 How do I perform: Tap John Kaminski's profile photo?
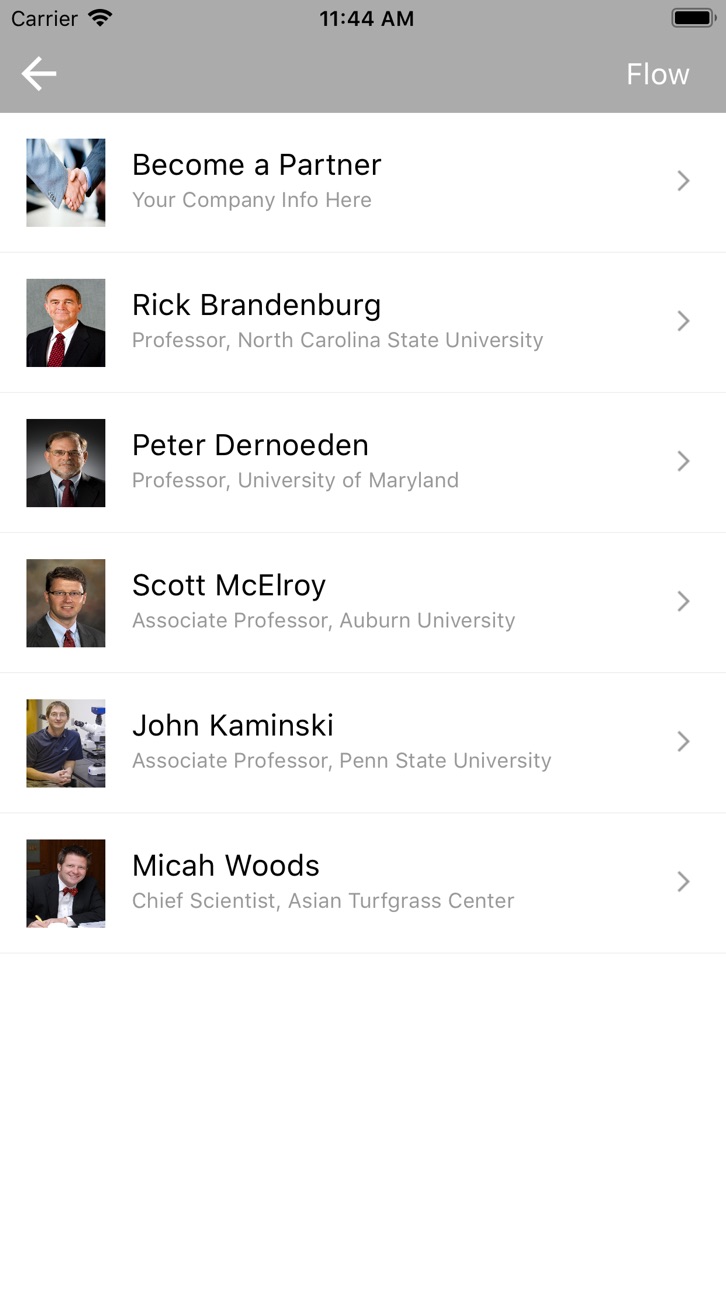point(66,743)
